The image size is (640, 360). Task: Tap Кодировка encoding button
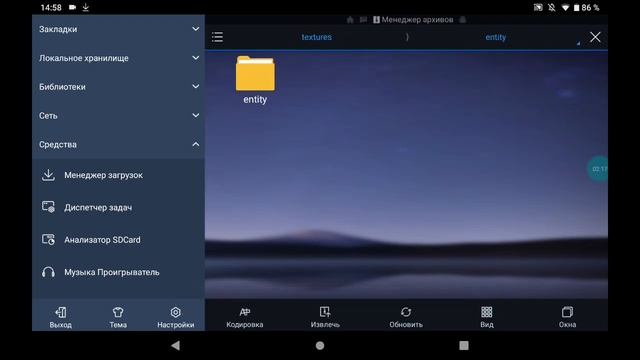coord(244,318)
